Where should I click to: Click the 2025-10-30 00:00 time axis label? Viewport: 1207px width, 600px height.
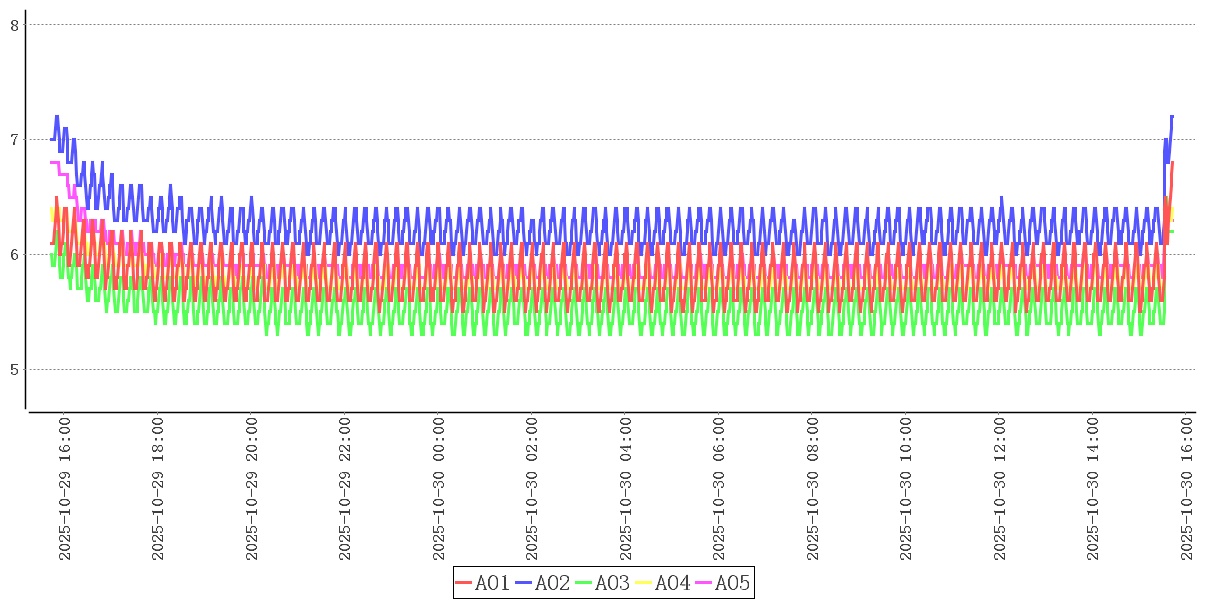[439, 489]
